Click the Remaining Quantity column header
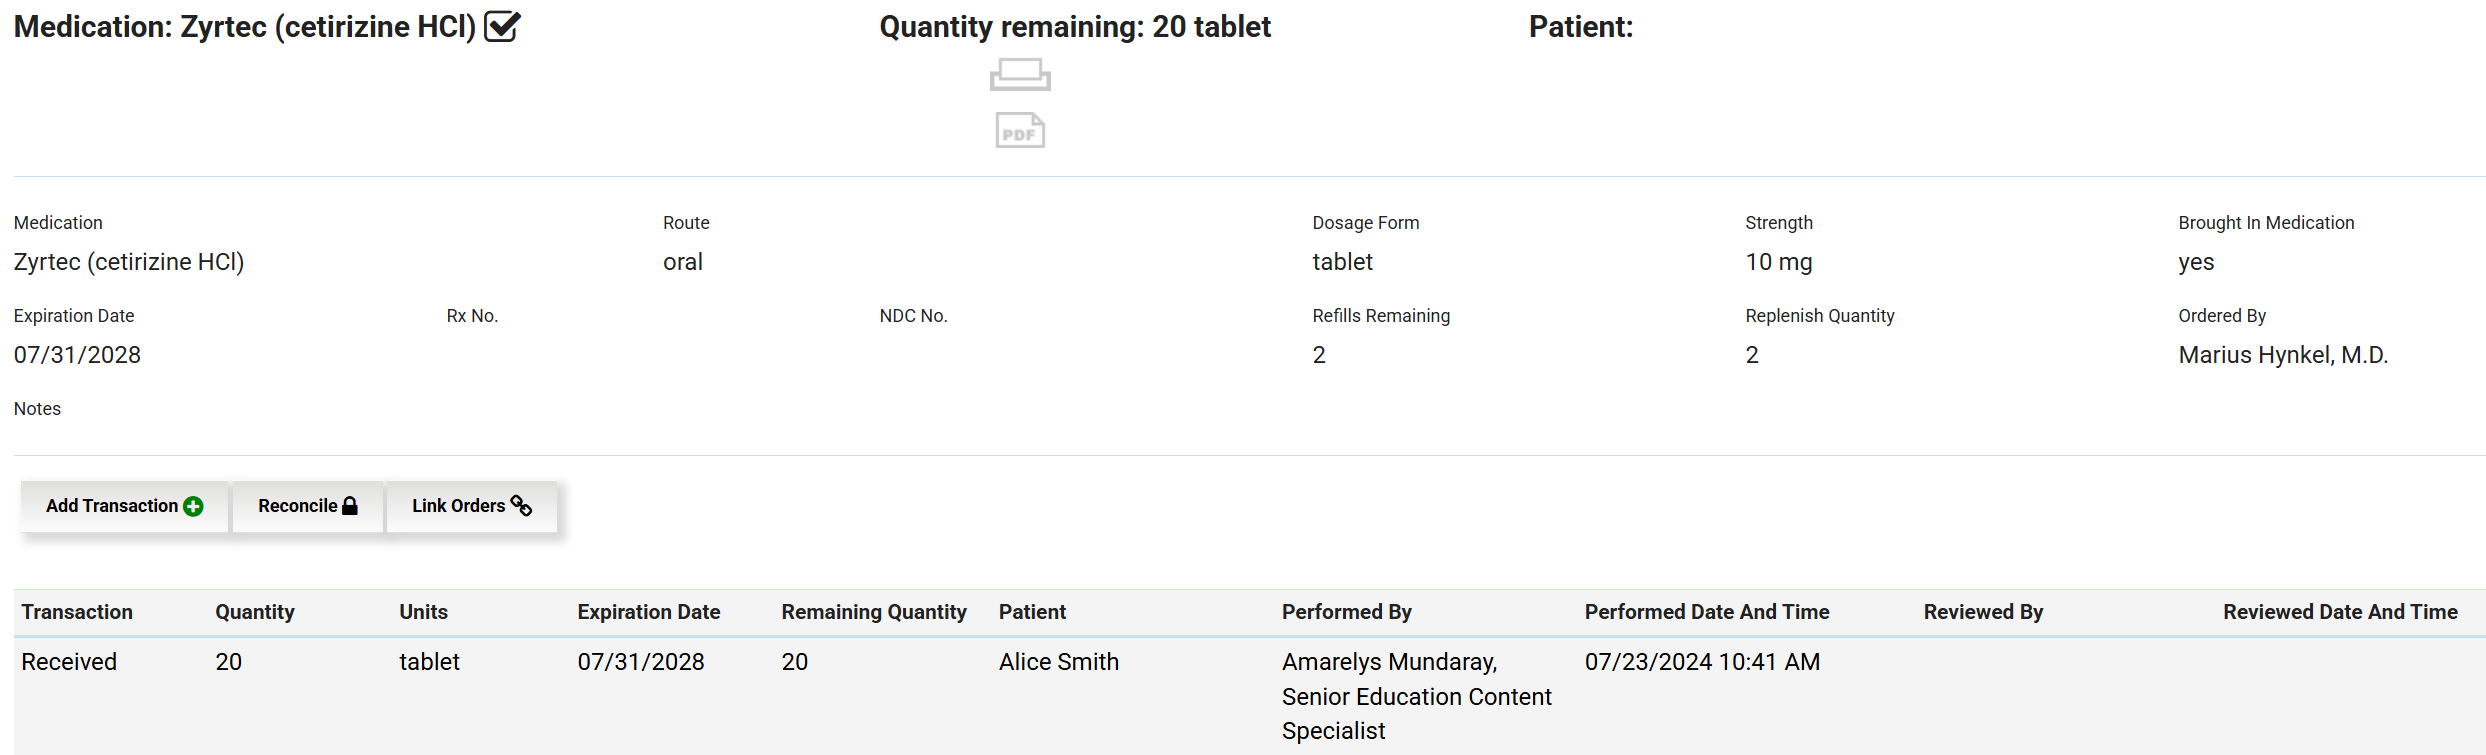The image size is (2486, 755). [873, 612]
